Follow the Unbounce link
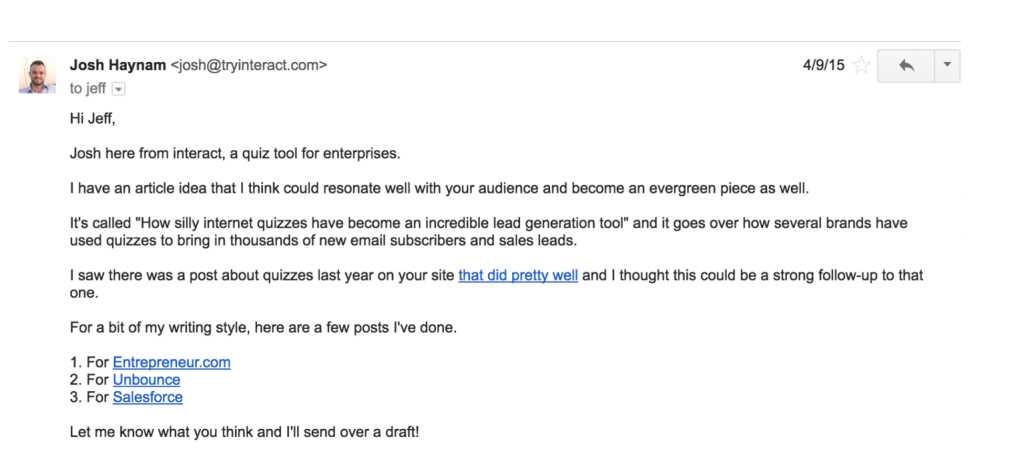 click(x=146, y=379)
